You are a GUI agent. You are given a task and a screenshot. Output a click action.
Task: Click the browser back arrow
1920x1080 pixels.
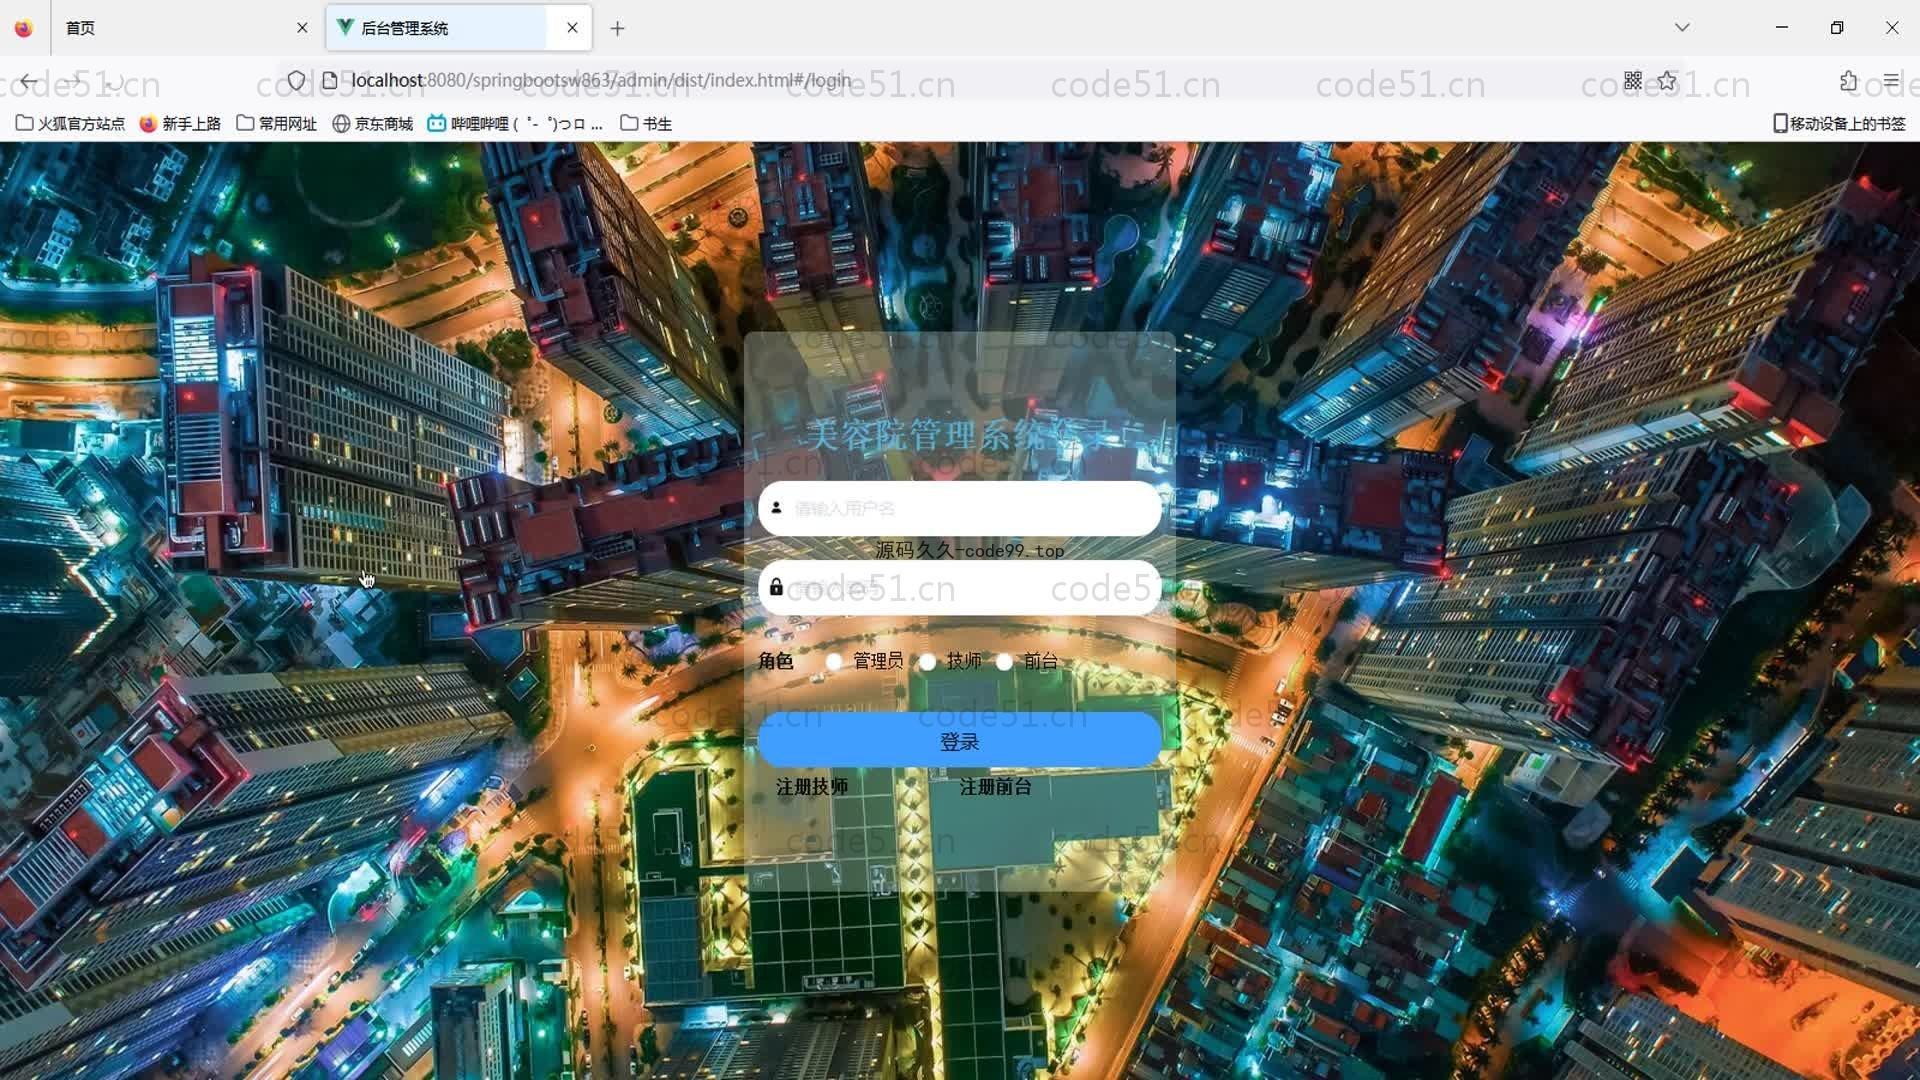coord(29,81)
